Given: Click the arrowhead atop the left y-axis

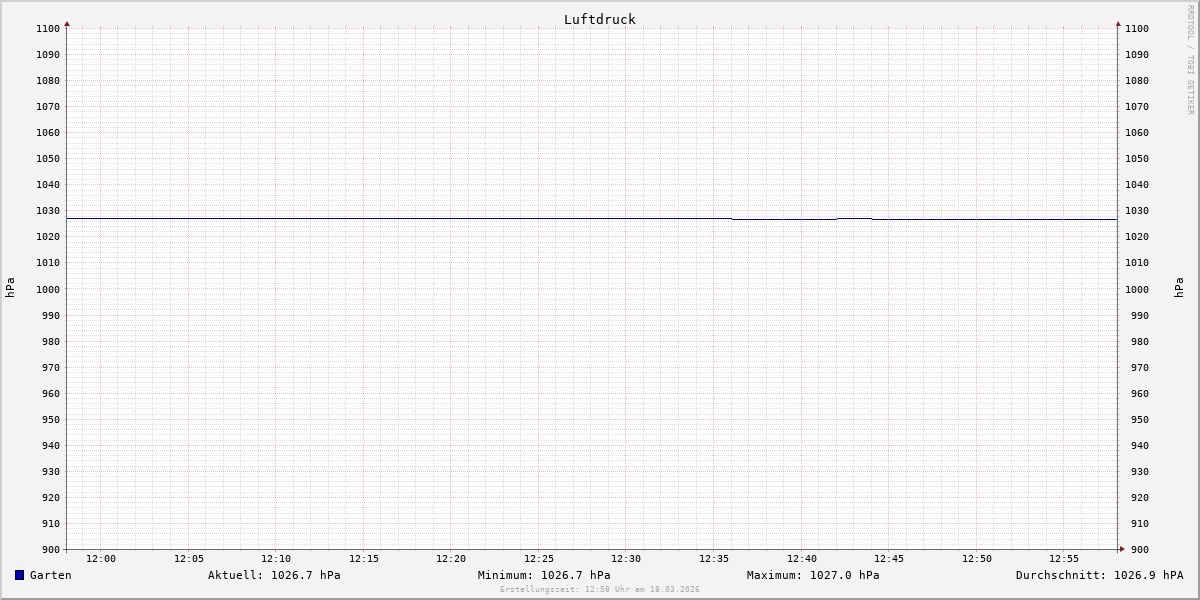Looking at the screenshot, I should click(67, 23).
